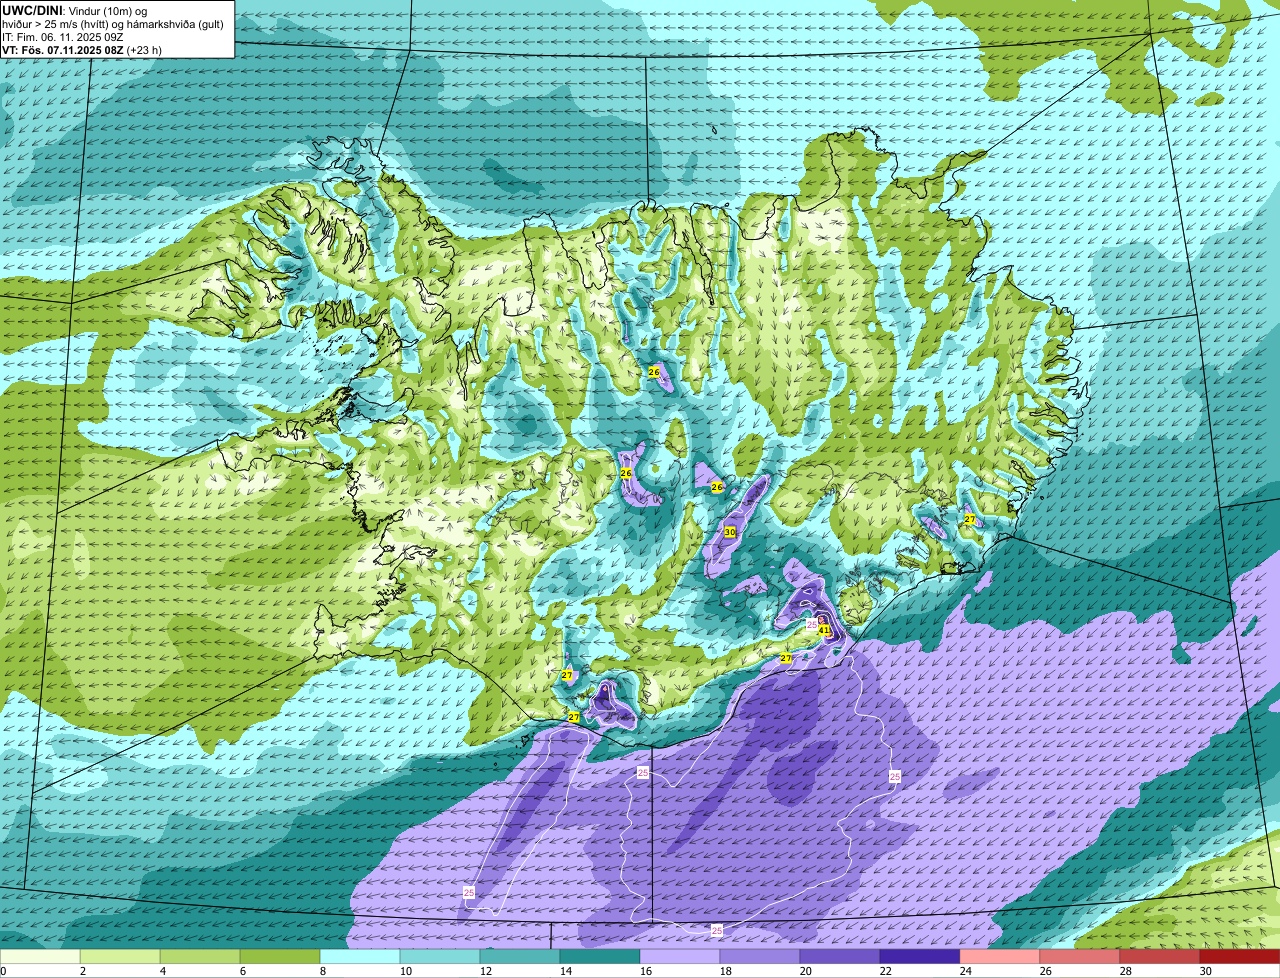Image resolution: width=1280 pixels, height=978 pixels.
Task: Click the yellow 30 gust marker on map
Action: point(730,532)
